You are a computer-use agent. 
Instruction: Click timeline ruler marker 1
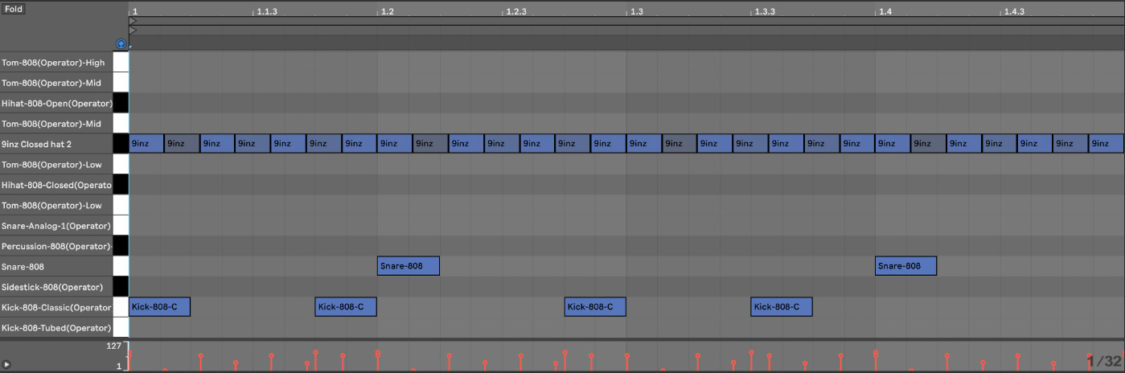(x=134, y=12)
